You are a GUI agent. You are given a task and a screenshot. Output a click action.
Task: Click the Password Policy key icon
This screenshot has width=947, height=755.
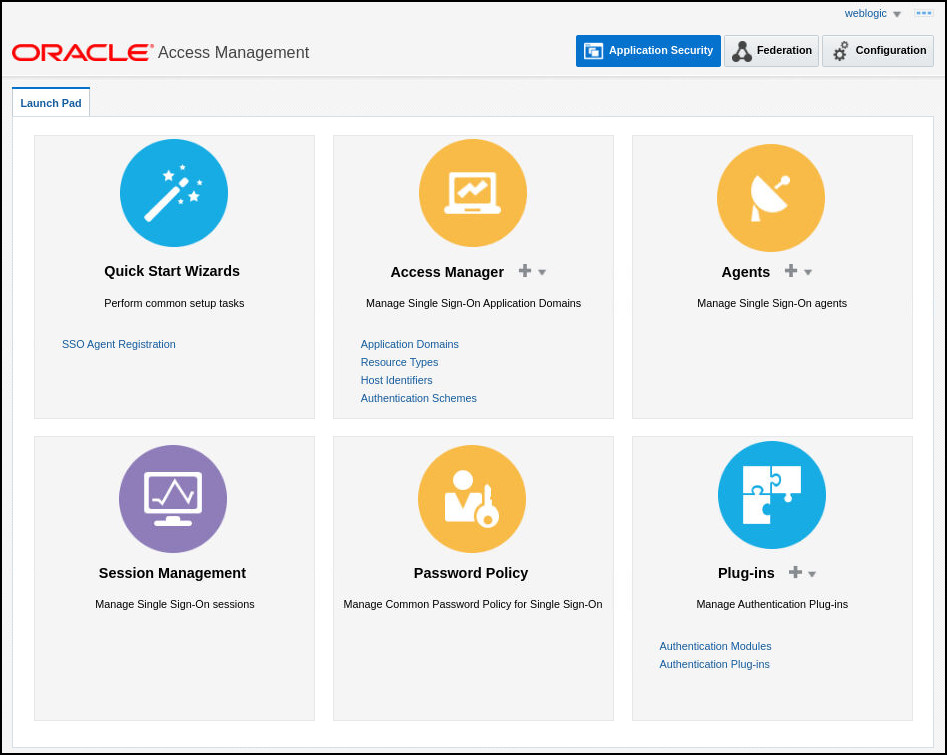(472, 499)
